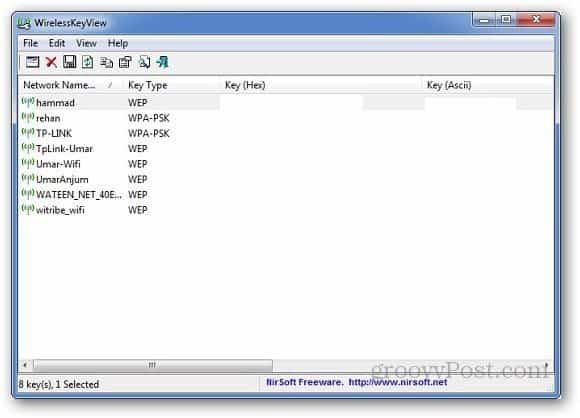Open the File menu
580x418 pixels.
(x=30, y=43)
